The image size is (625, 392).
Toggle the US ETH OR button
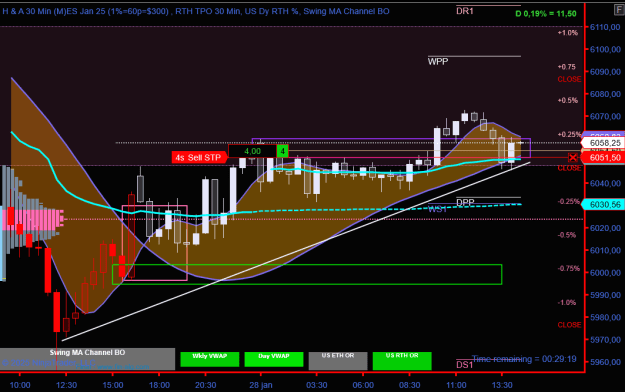point(338,360)
